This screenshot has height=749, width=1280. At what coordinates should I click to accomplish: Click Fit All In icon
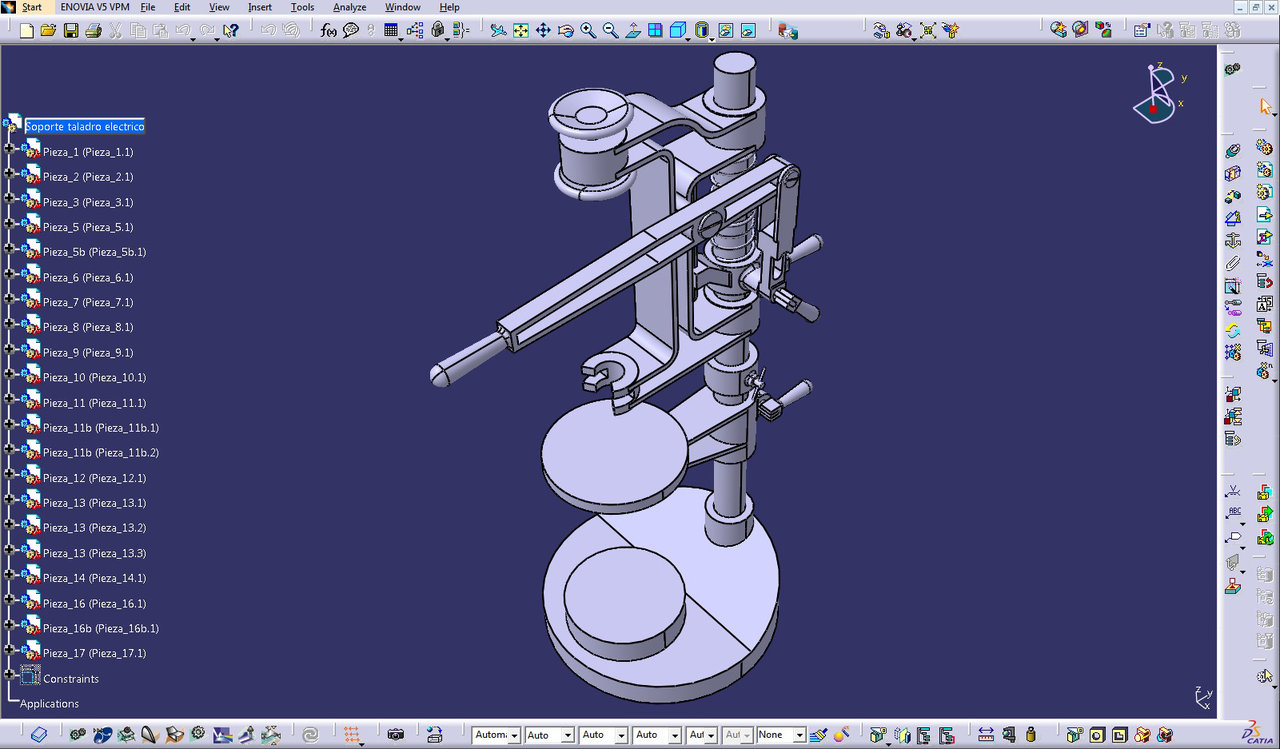click(521, 31)
